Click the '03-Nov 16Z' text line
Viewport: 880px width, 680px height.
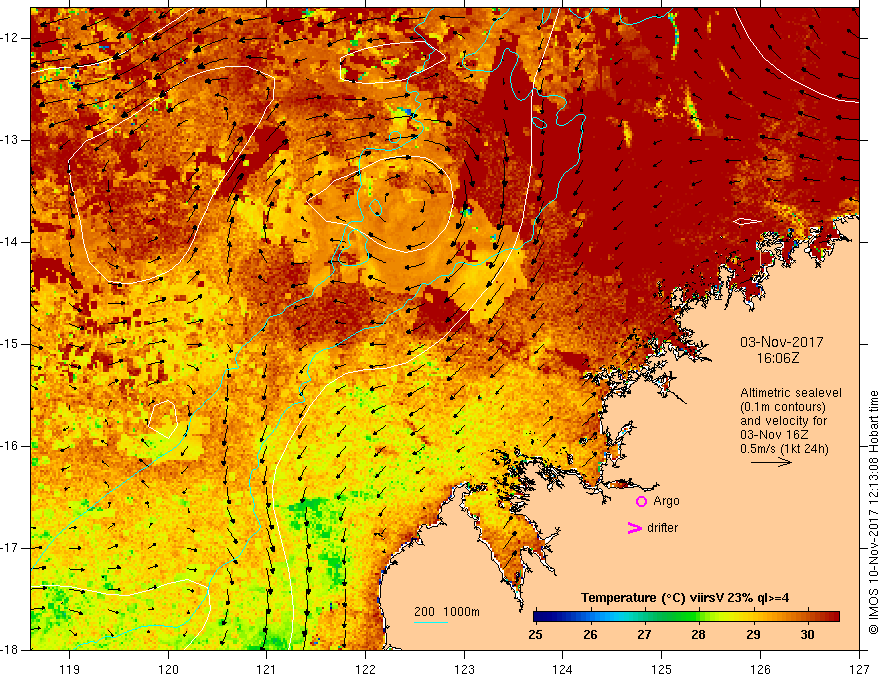(x=773, y=435)
